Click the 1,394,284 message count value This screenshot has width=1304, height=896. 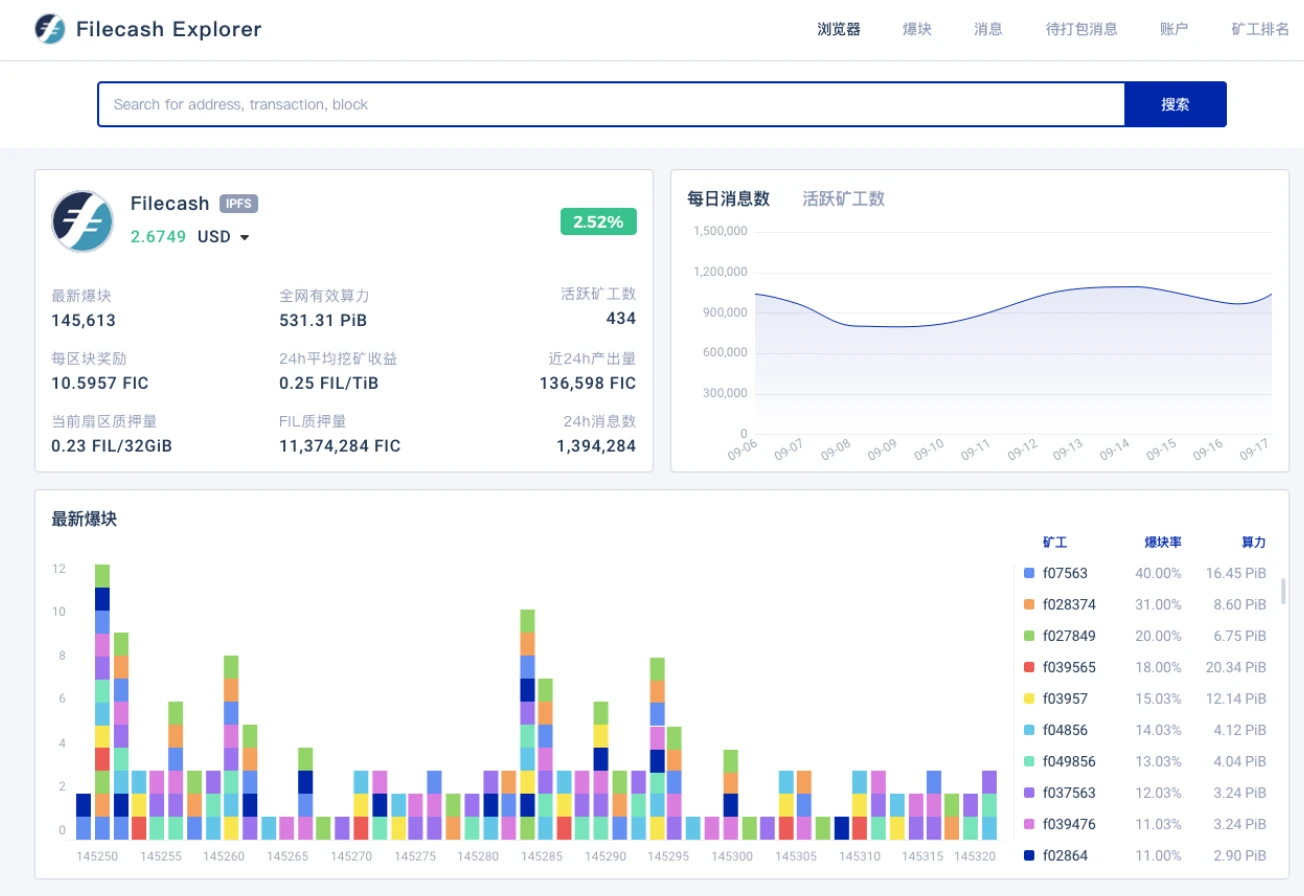[596, 446]
